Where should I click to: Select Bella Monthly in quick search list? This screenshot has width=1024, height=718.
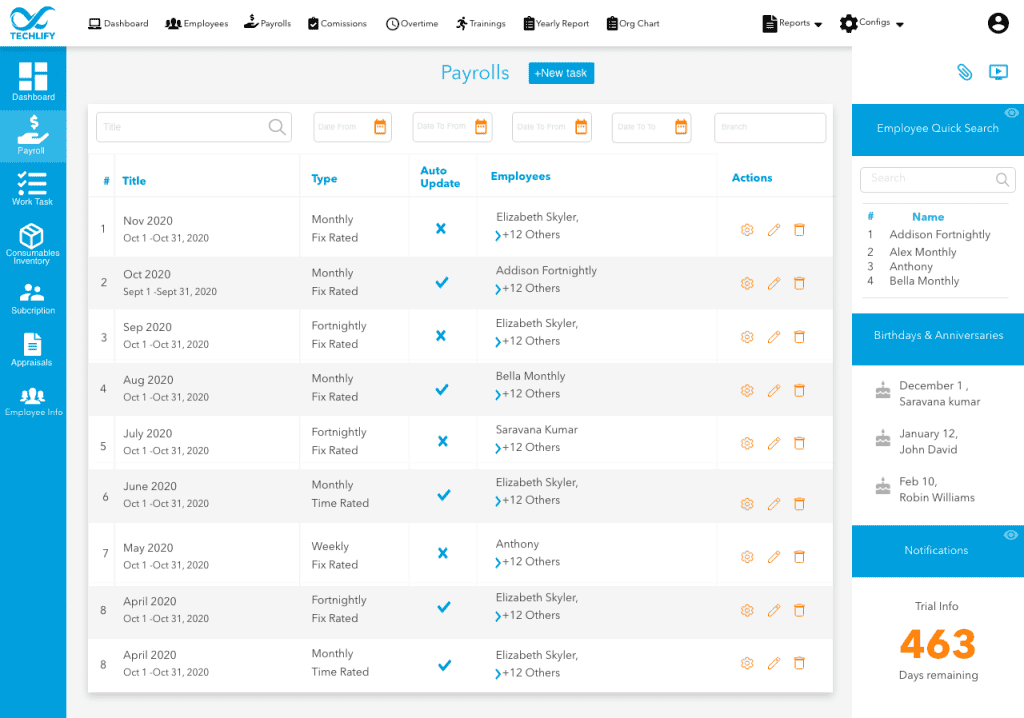[x=923, y=281]
